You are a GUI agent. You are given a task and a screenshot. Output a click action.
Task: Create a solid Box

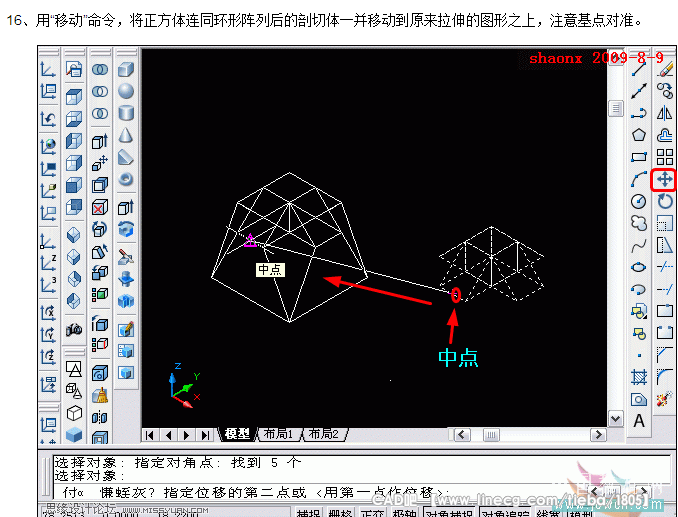pos(126,70)
